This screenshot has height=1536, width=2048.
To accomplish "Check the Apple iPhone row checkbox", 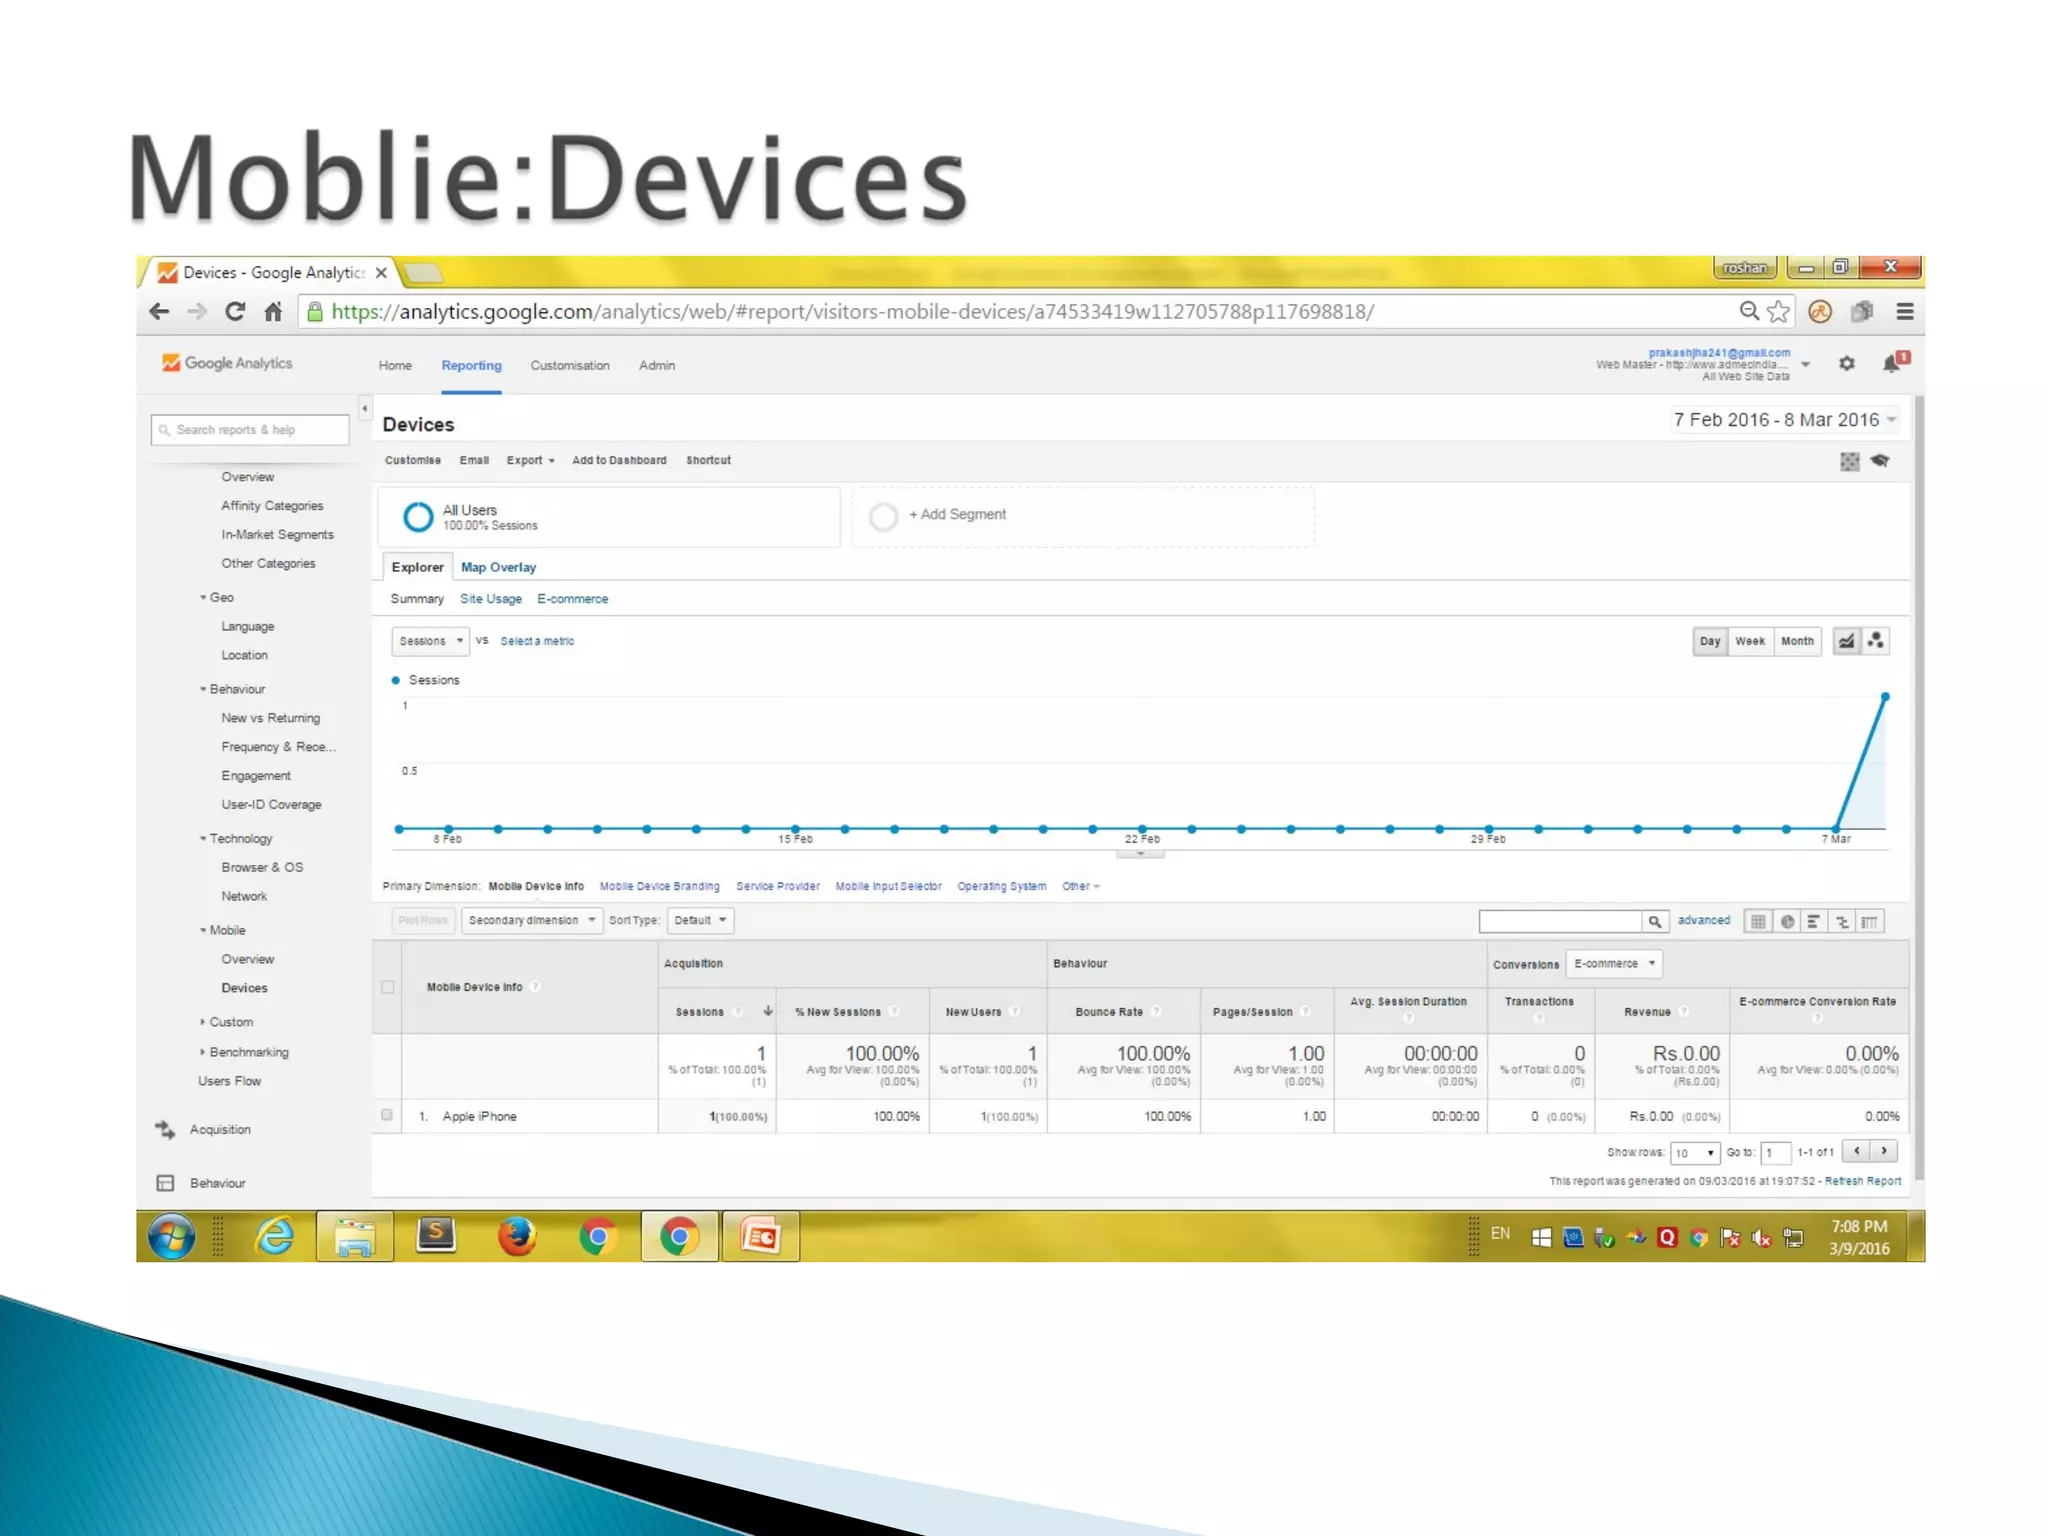I will tap(387, 1115).
